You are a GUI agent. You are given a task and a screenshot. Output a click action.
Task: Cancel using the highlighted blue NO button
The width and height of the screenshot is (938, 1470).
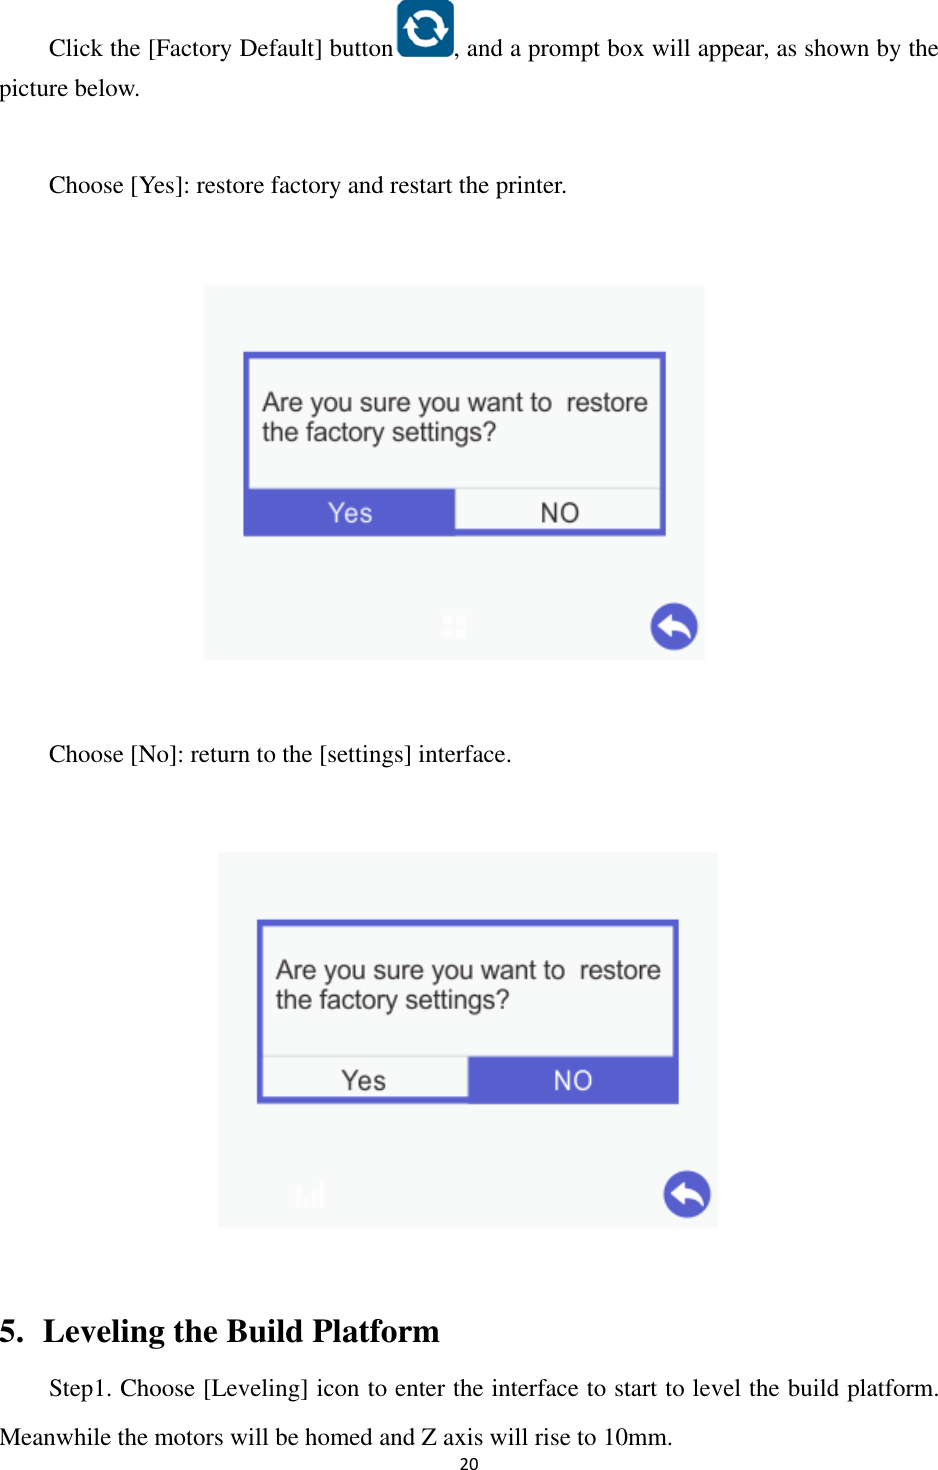(573, 1080)
